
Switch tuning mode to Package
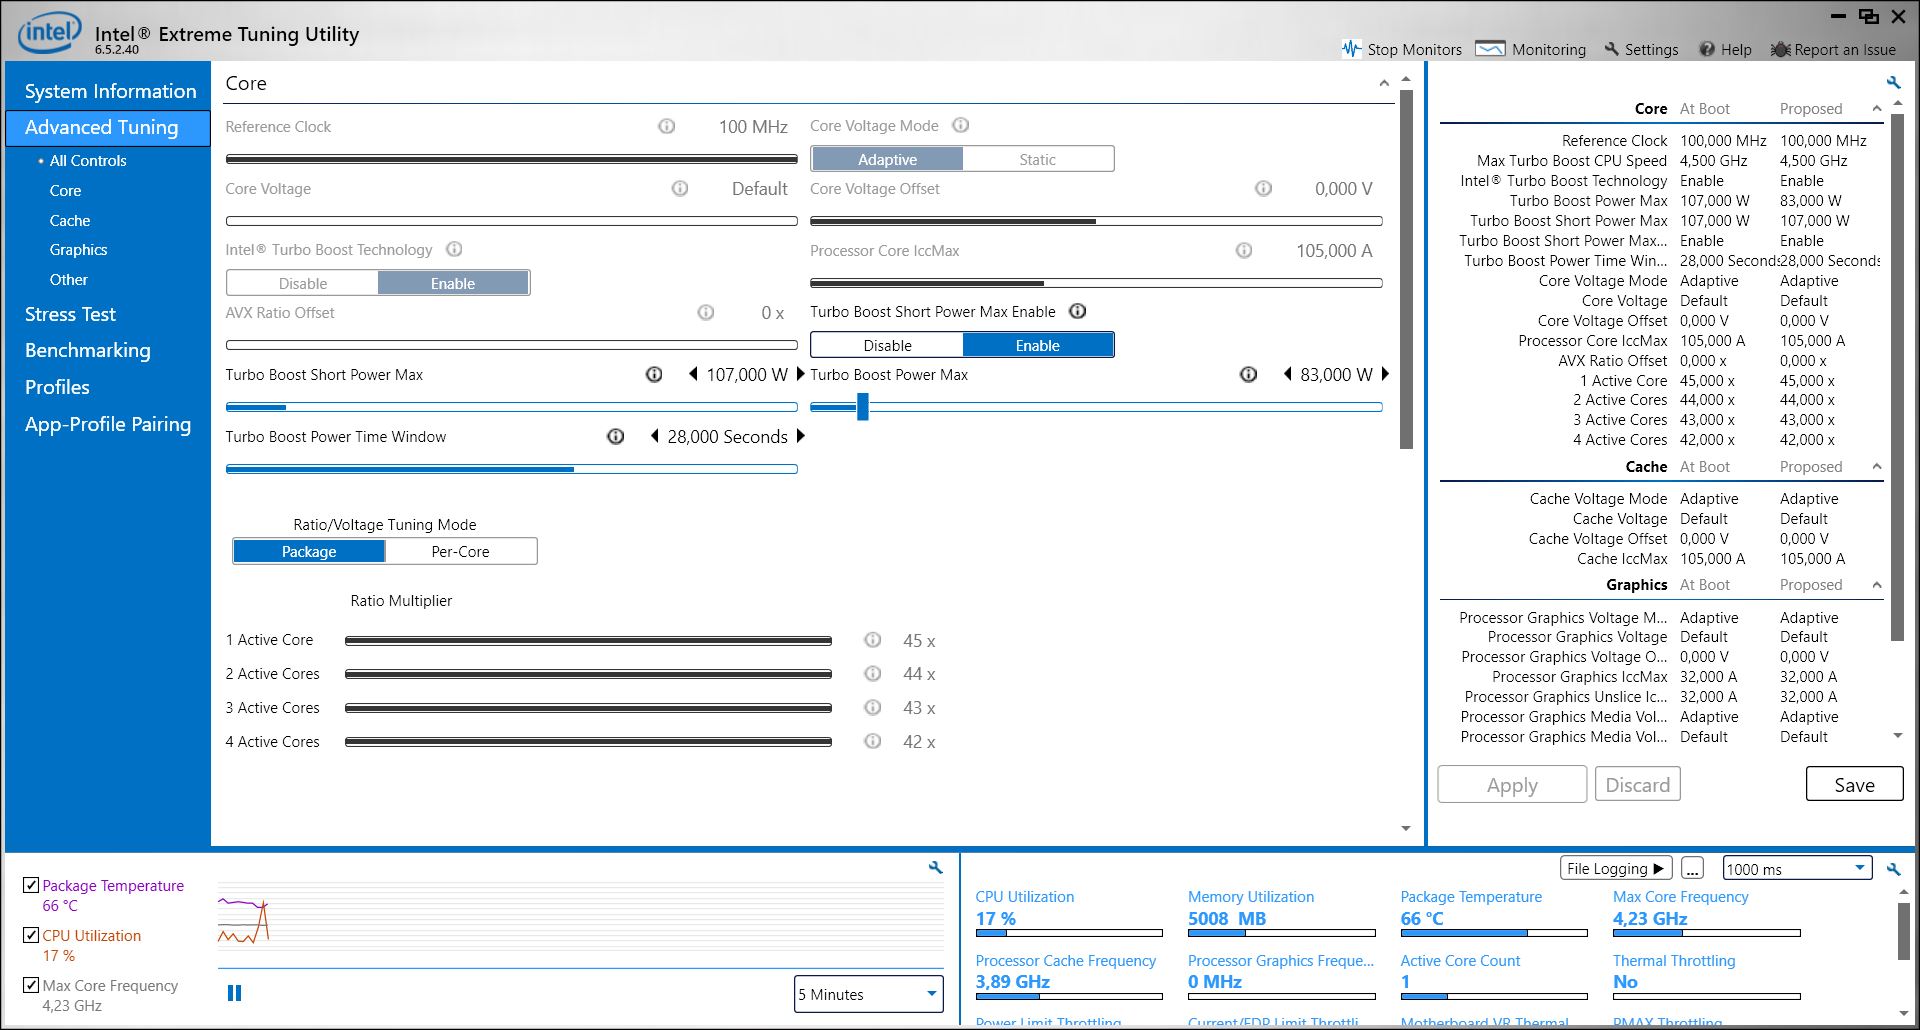click(309, 551)
